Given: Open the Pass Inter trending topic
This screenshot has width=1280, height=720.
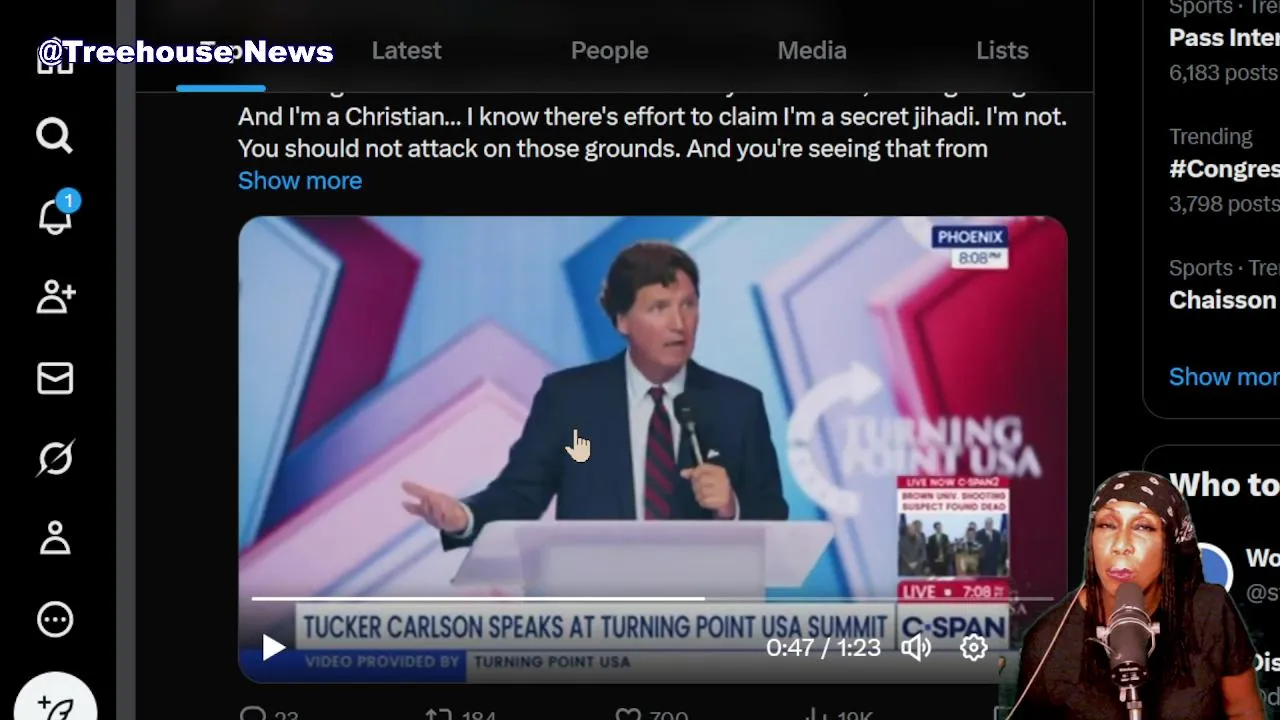Looking at the screenshot, I should pos(1224,38).
